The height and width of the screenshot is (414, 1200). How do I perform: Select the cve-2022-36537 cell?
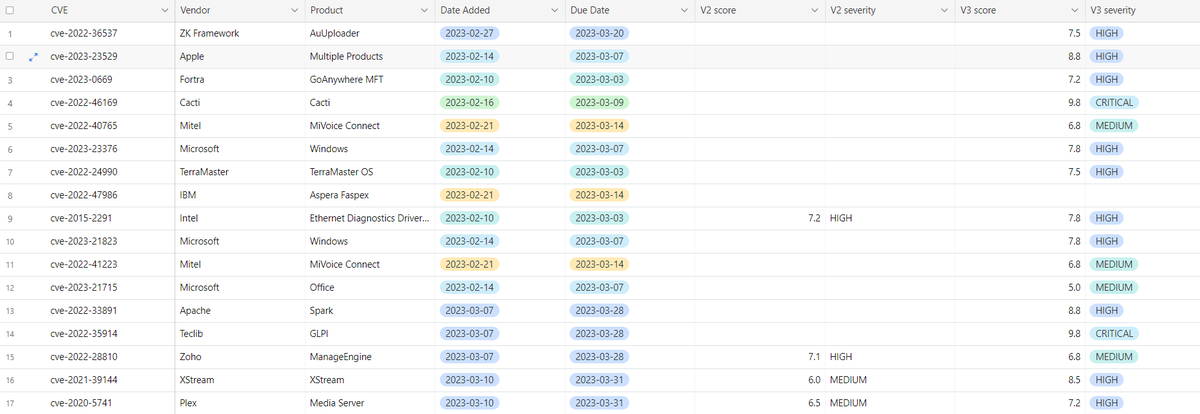pyautogui.click(x=109, y=33)
